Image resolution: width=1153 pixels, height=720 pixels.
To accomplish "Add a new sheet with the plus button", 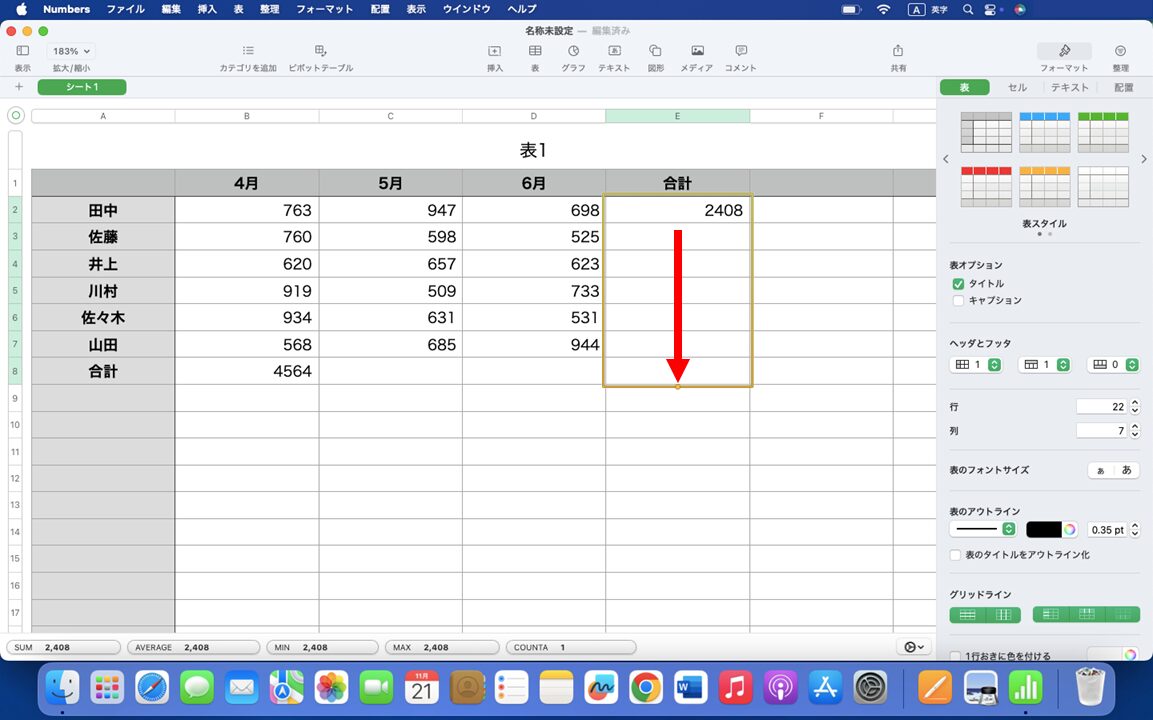I will [19, 87].
